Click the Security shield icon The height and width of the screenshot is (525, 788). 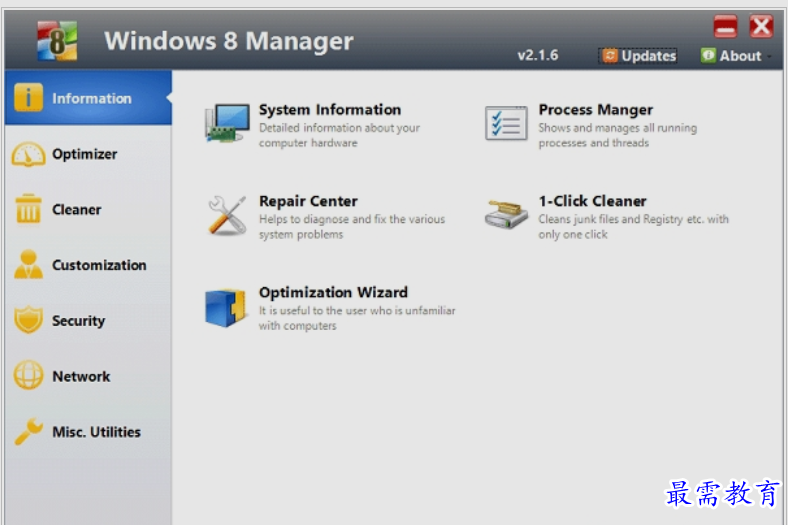(28, 320)
